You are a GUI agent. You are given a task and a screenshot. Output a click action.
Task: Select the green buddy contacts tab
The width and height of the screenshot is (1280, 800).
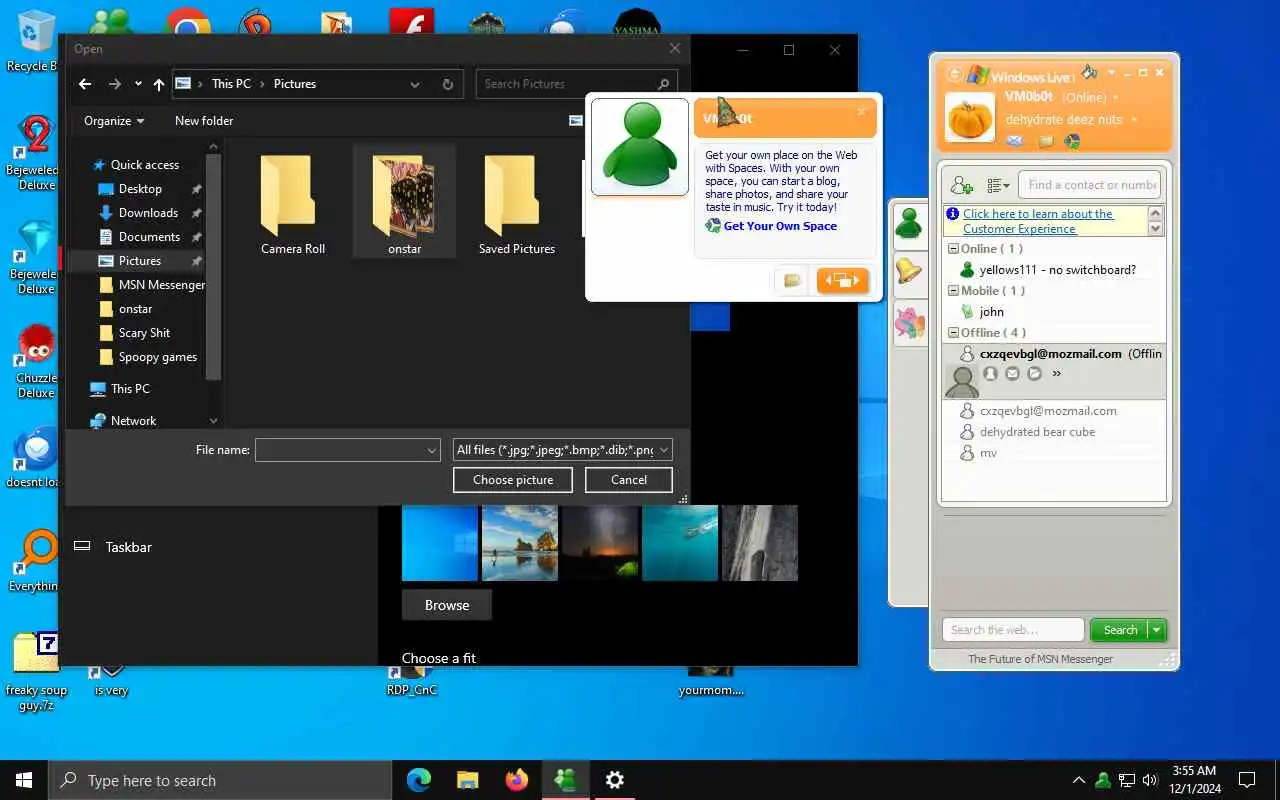(908, 223)
